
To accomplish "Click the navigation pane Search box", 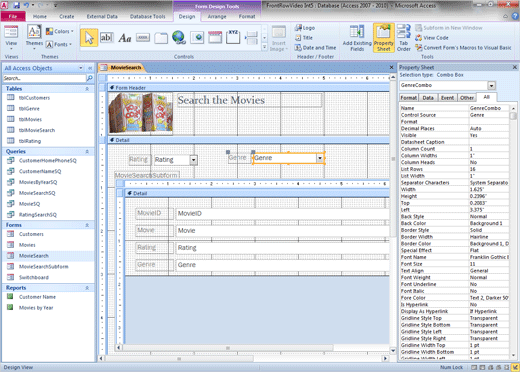I will pos(45,78).
